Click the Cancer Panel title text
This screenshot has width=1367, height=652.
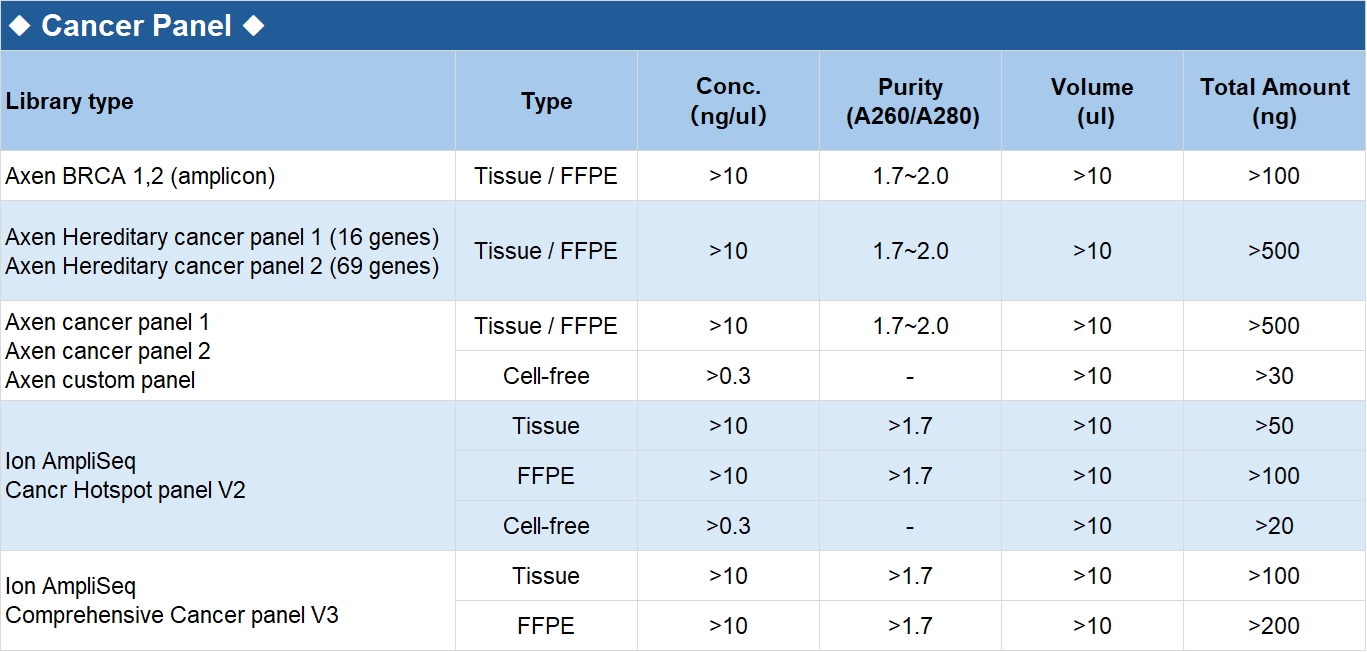136,26
